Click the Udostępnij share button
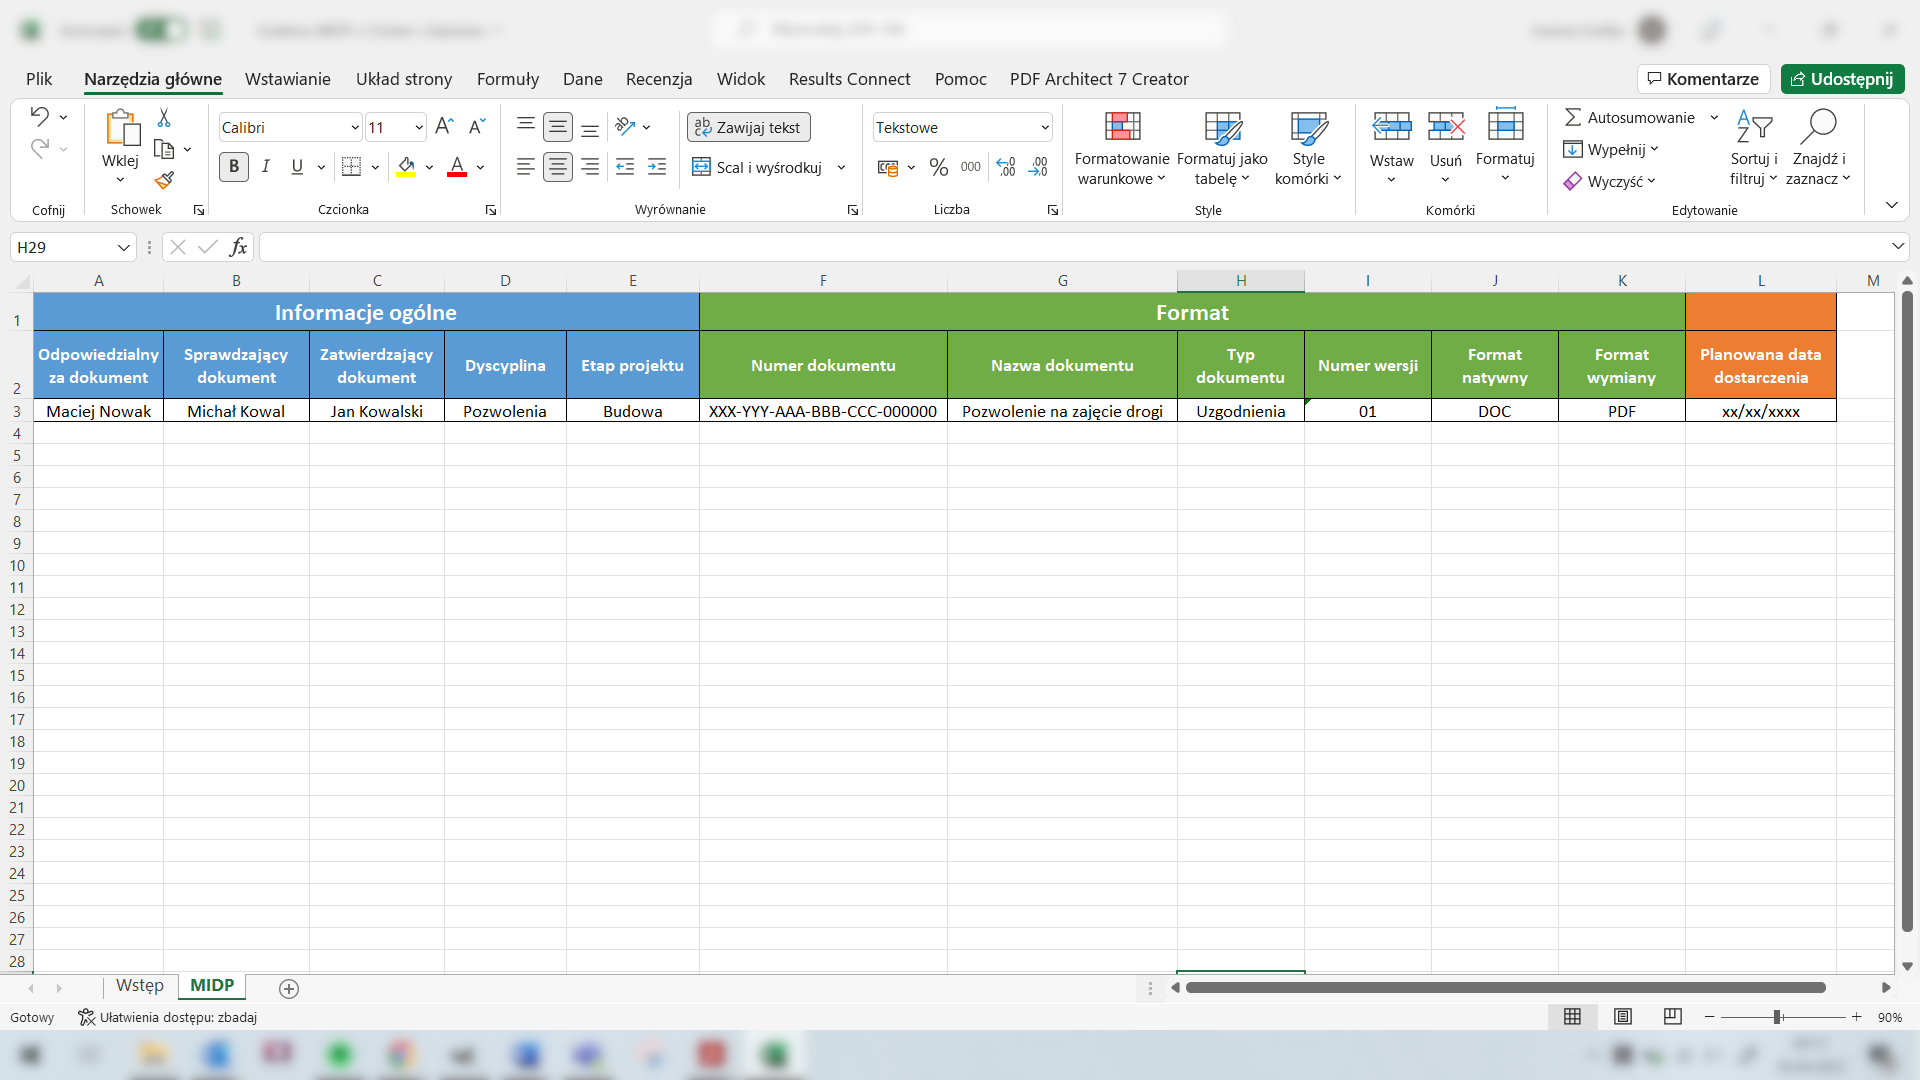This screenshot has height=1080, width=1920. (1842, 79)
